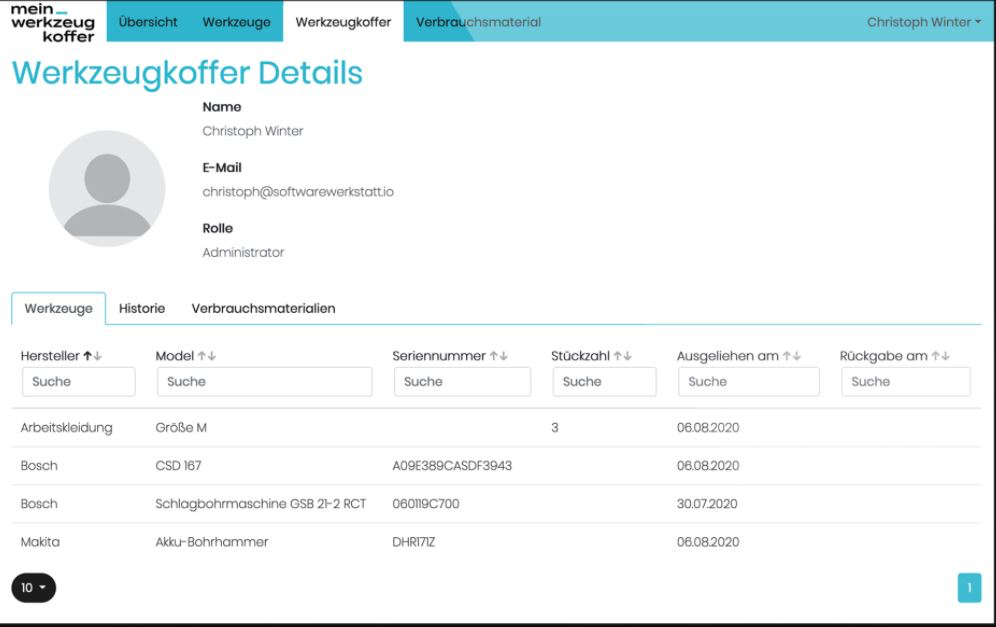Screen dimensions: 996x627
Task: Focus the Stückzahl search field
Action: tap(604, 382)
